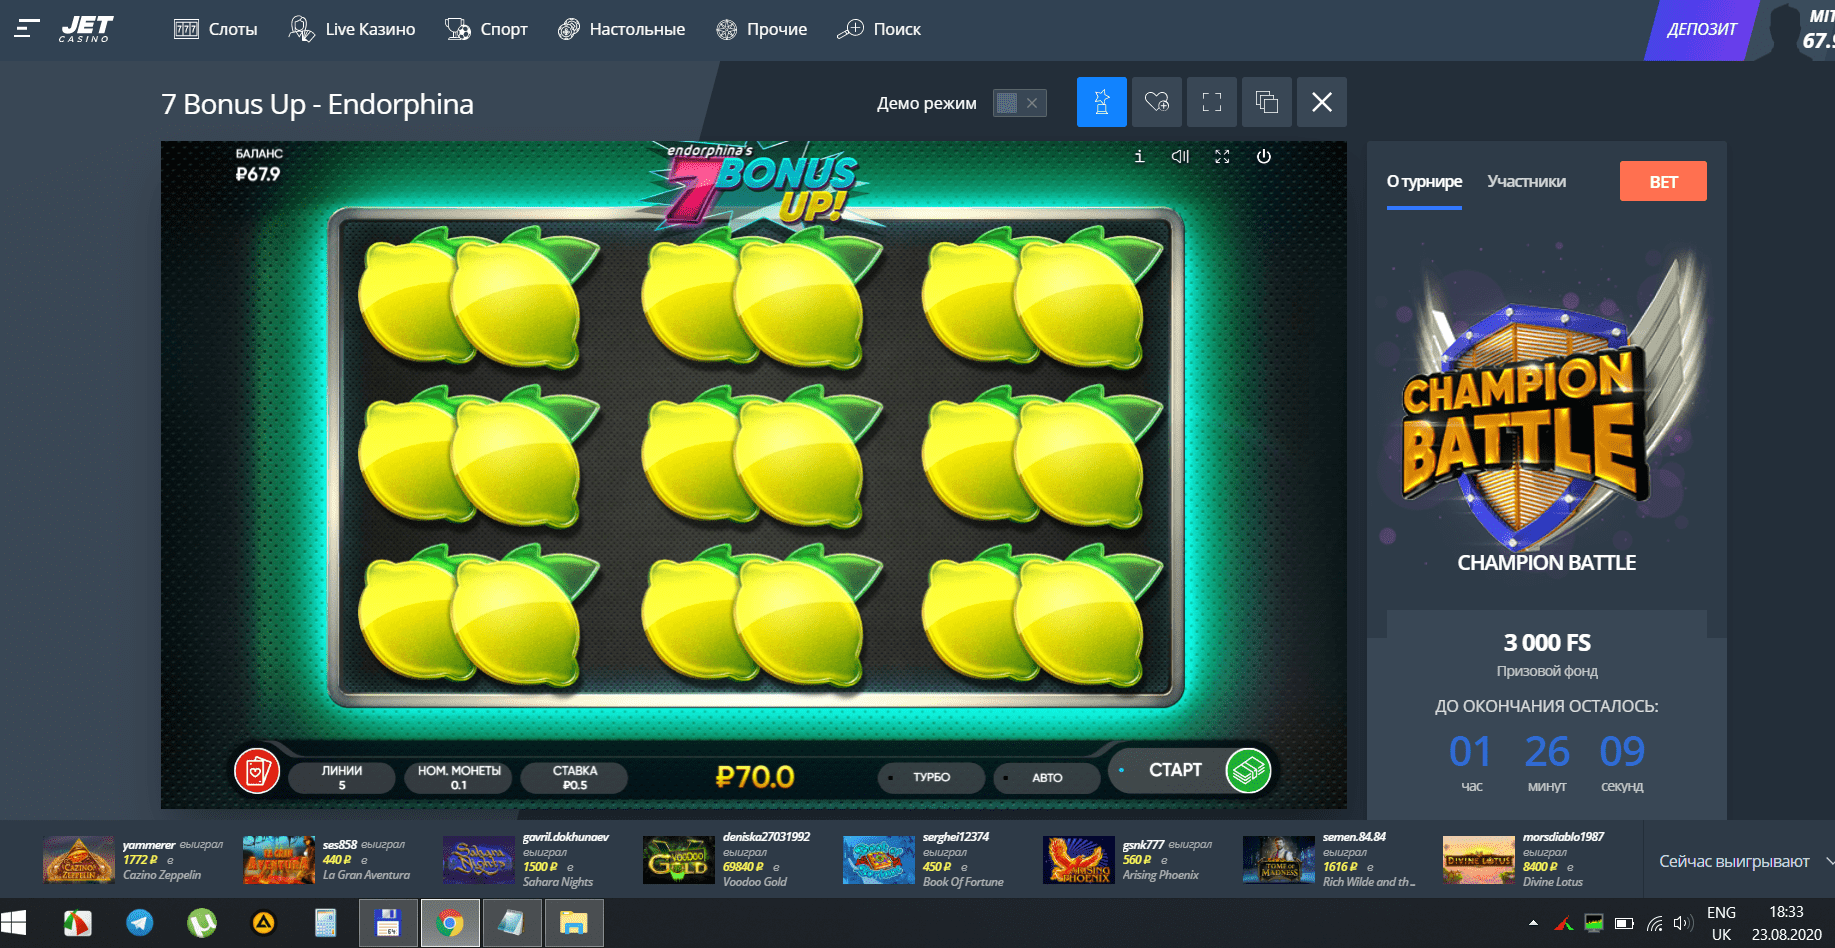This screenshot has width=1835, height=948.
Task: Spin the reels with СТАРТ
Action: [x=1175, y=770]
